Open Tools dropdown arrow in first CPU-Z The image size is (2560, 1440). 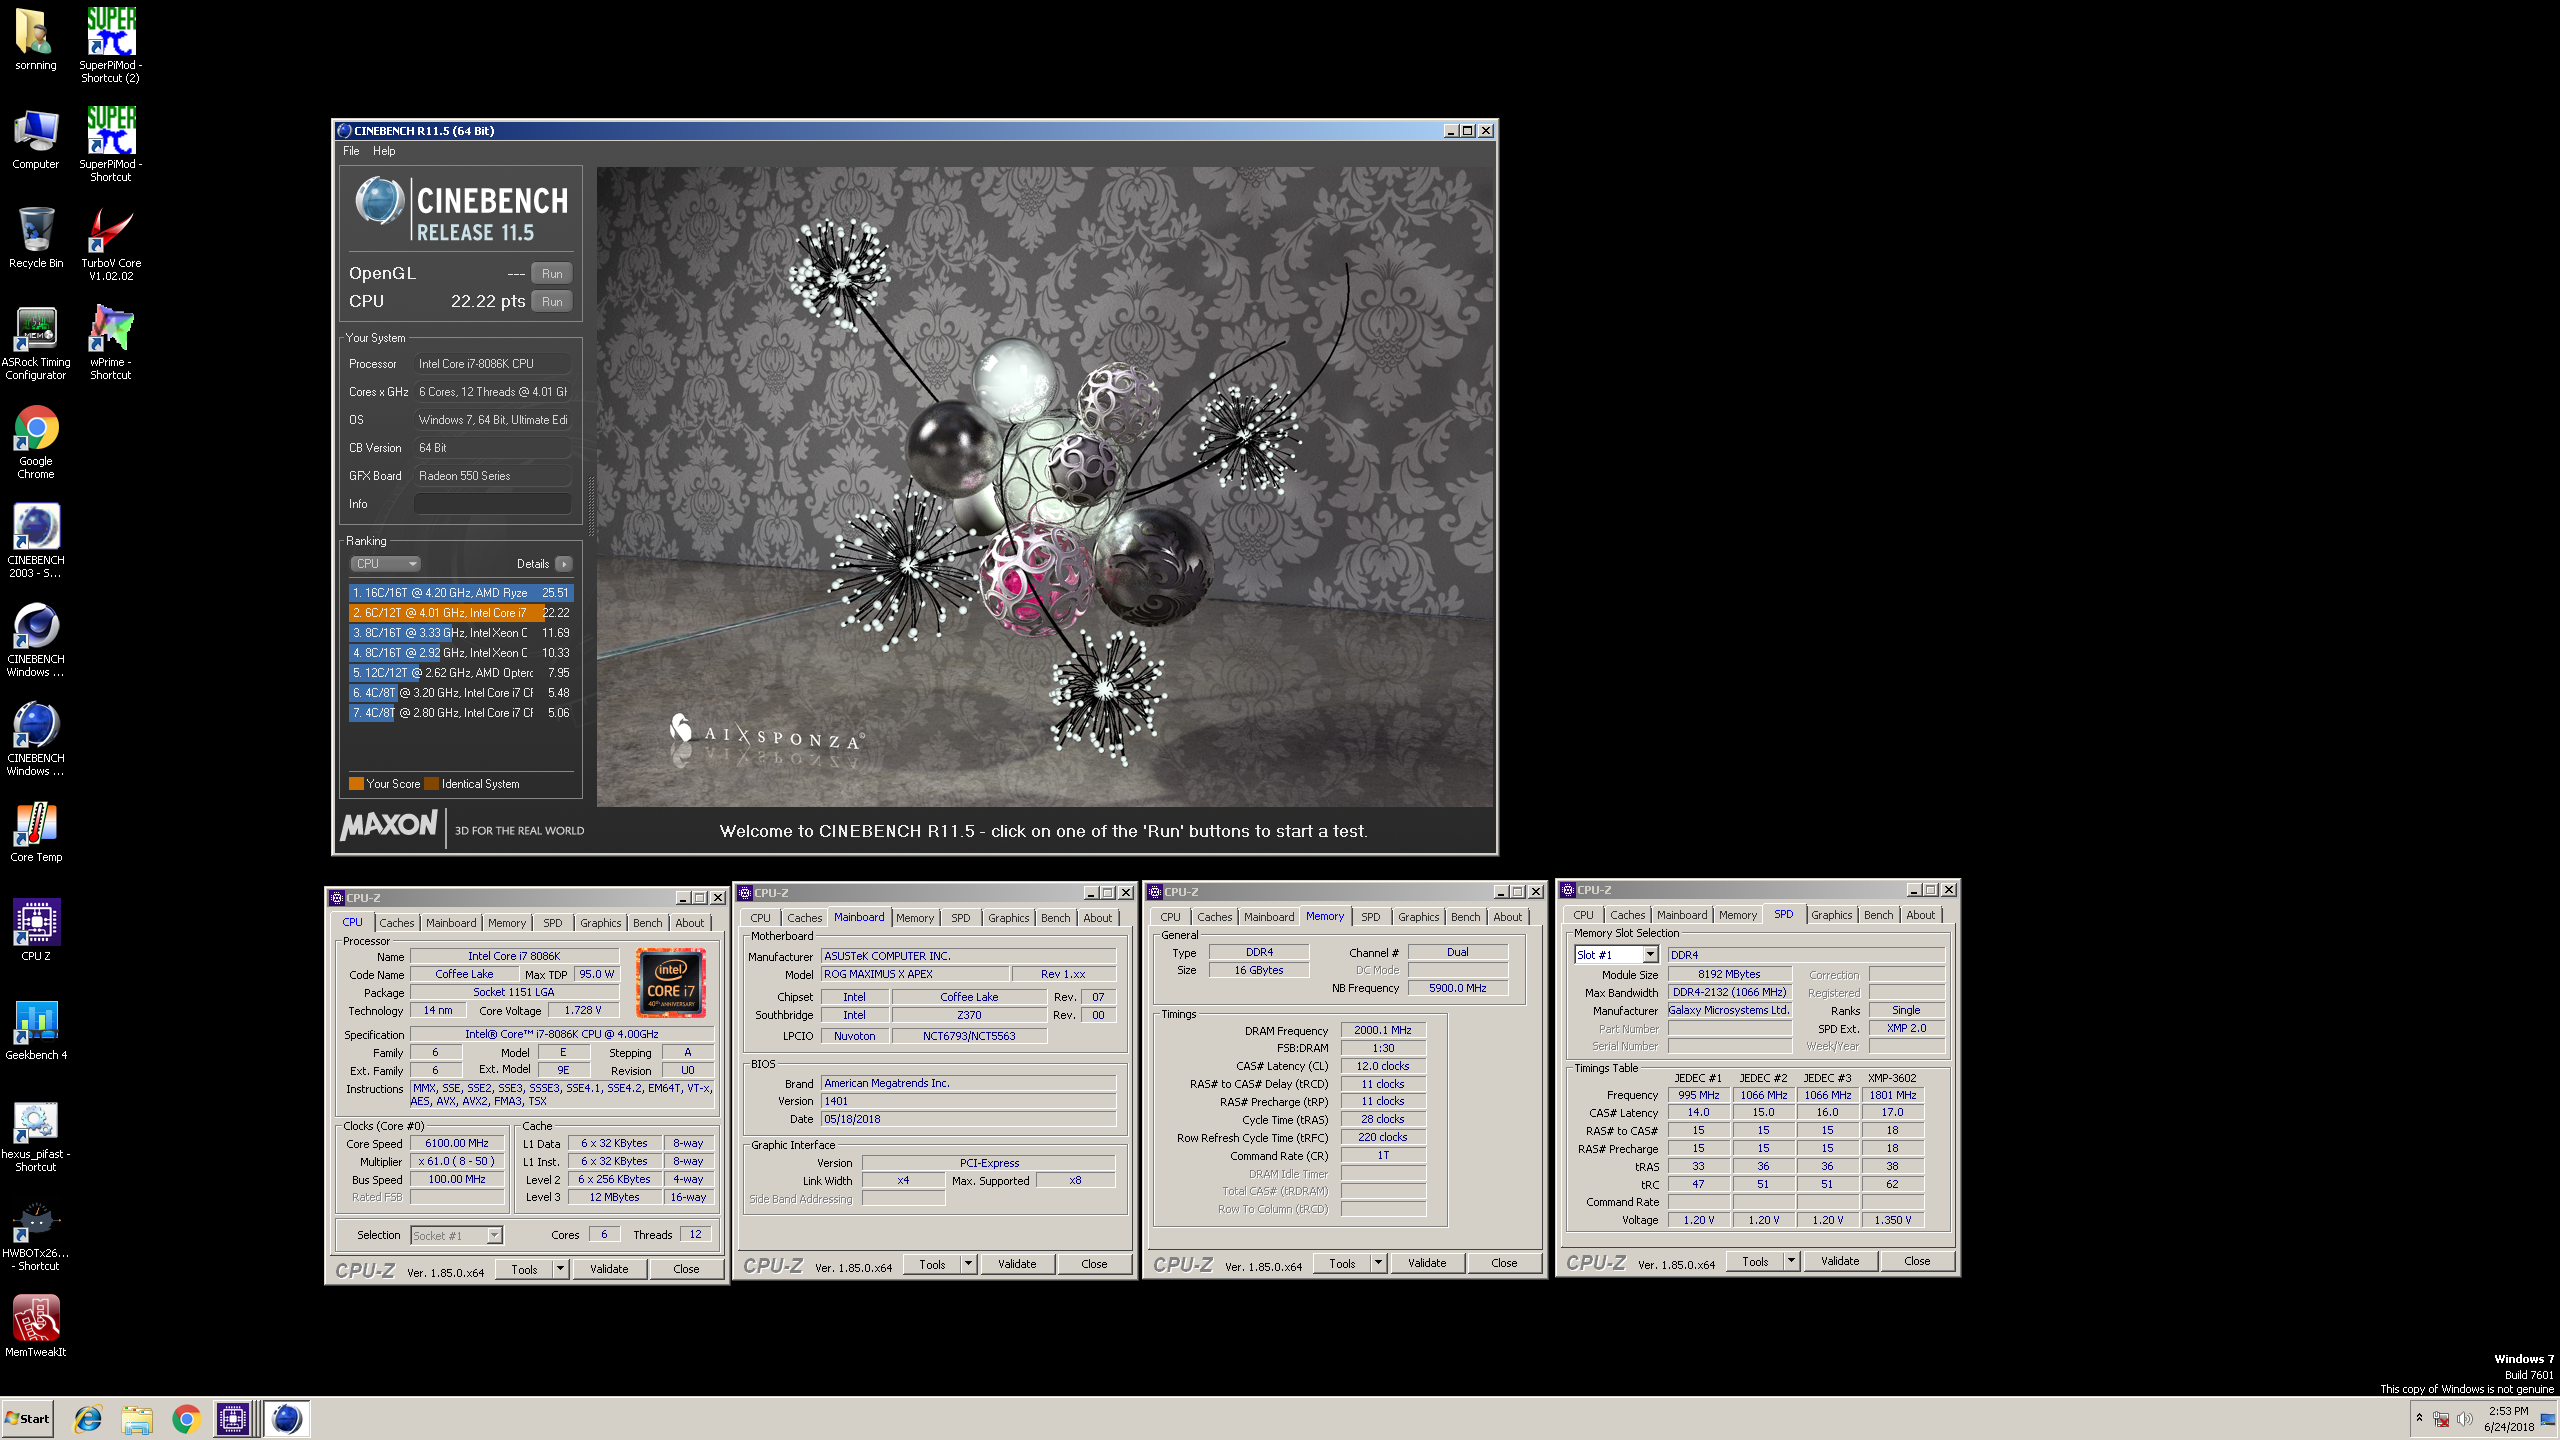coord(561,1270)
